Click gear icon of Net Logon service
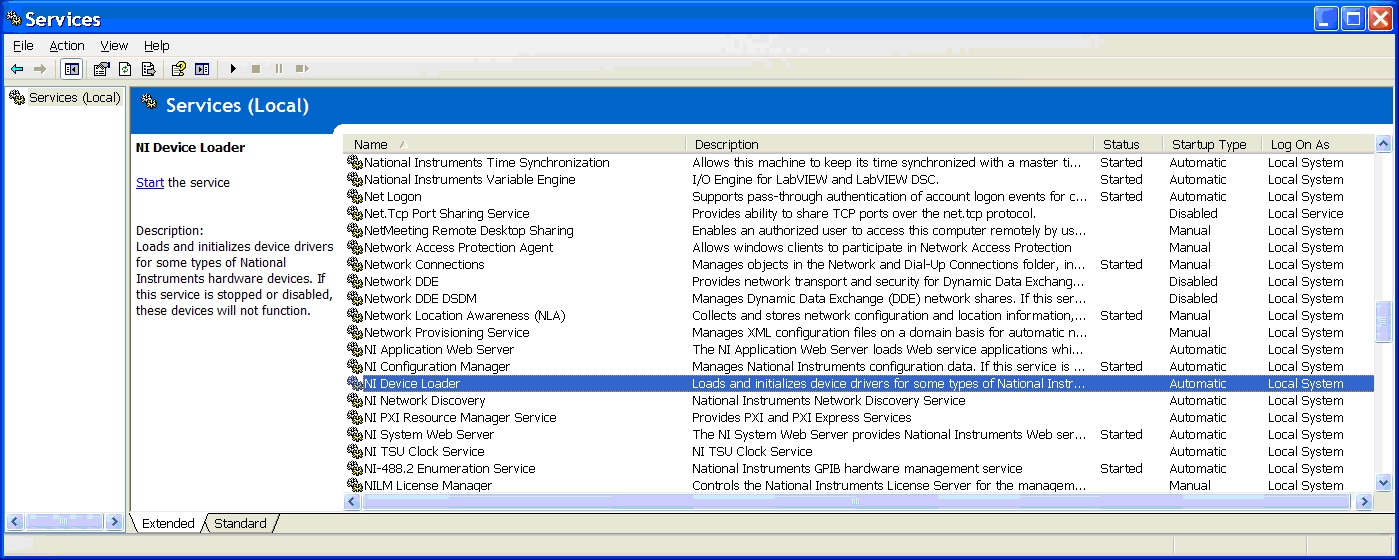Viewport: 1399px width, 560px height. pos(355,197)
